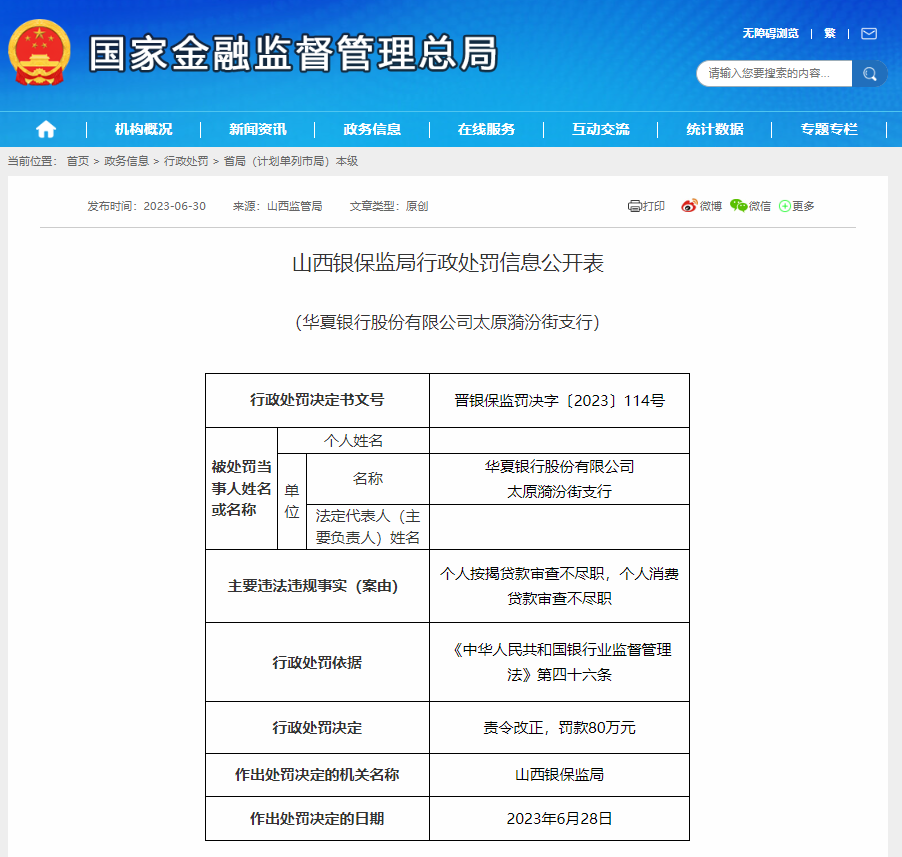Screen dimensions: 902x857
Task: Open the 统计数据 navigation menu
Action: [x=714, y=129]
